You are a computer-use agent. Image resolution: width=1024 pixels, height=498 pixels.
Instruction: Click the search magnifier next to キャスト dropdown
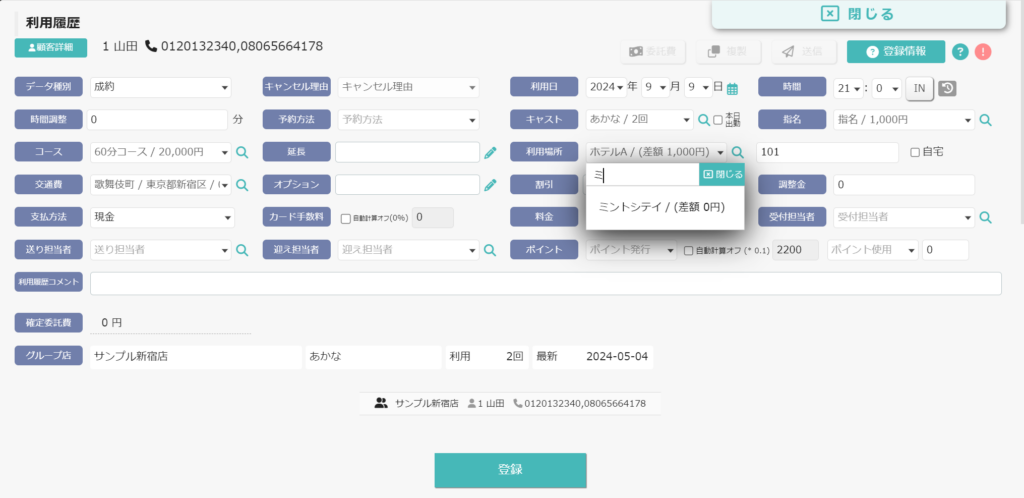(x=703, y=120)
